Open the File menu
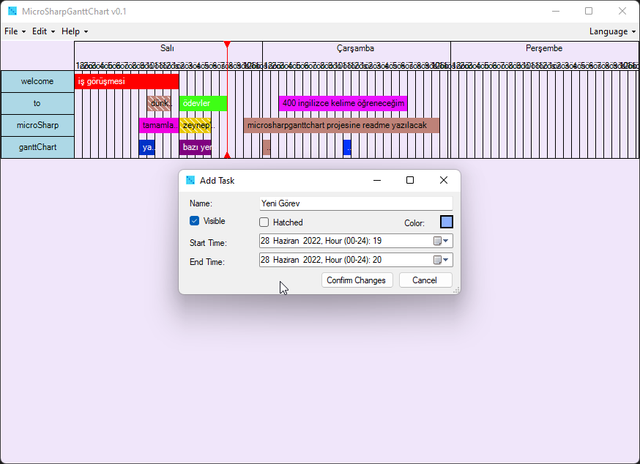Screen dimensions: 640x464 tap(14, 32)
